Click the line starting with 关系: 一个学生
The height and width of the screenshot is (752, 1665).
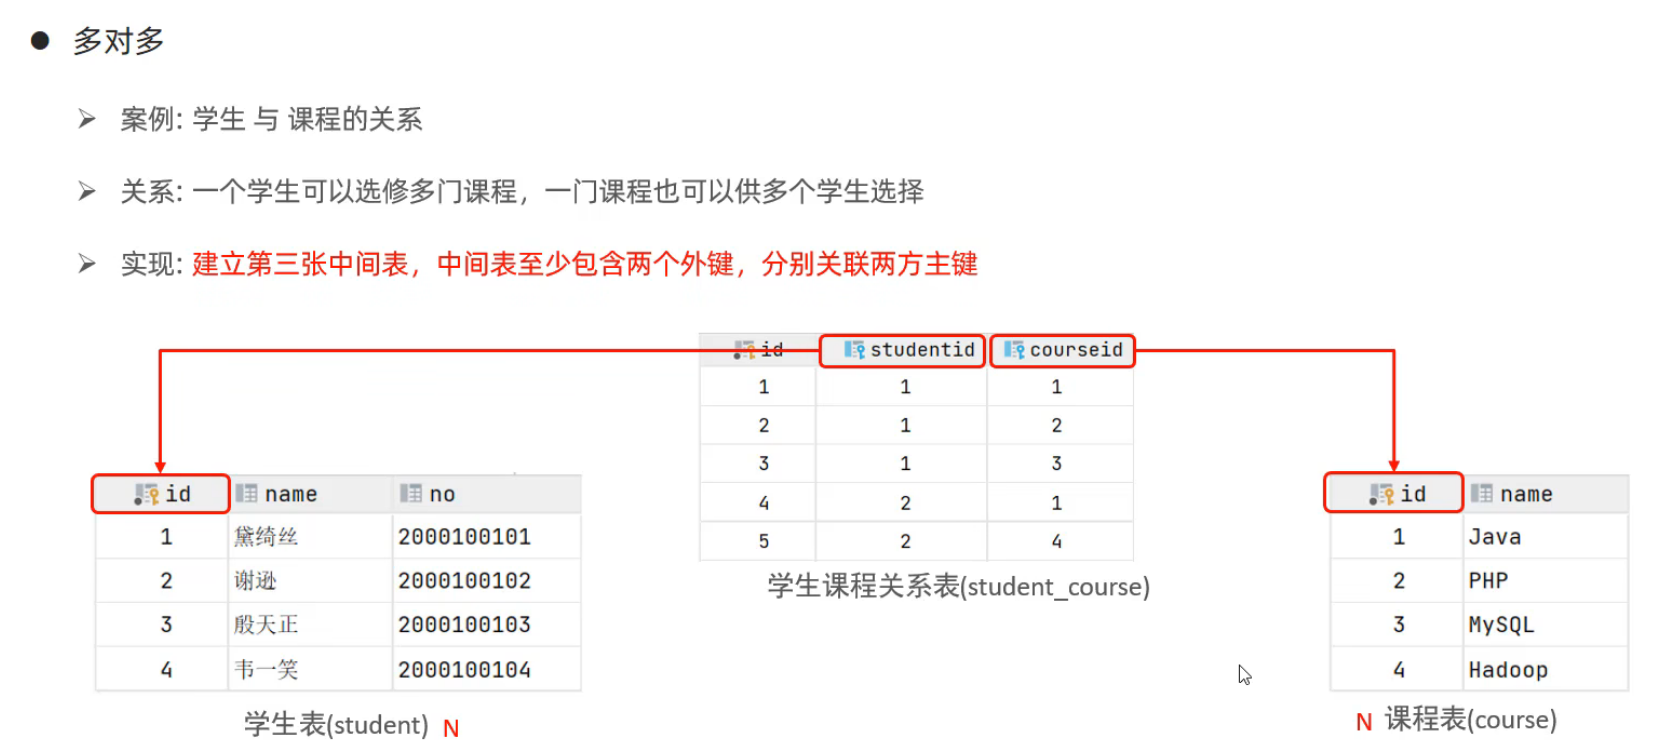(522, 191)
